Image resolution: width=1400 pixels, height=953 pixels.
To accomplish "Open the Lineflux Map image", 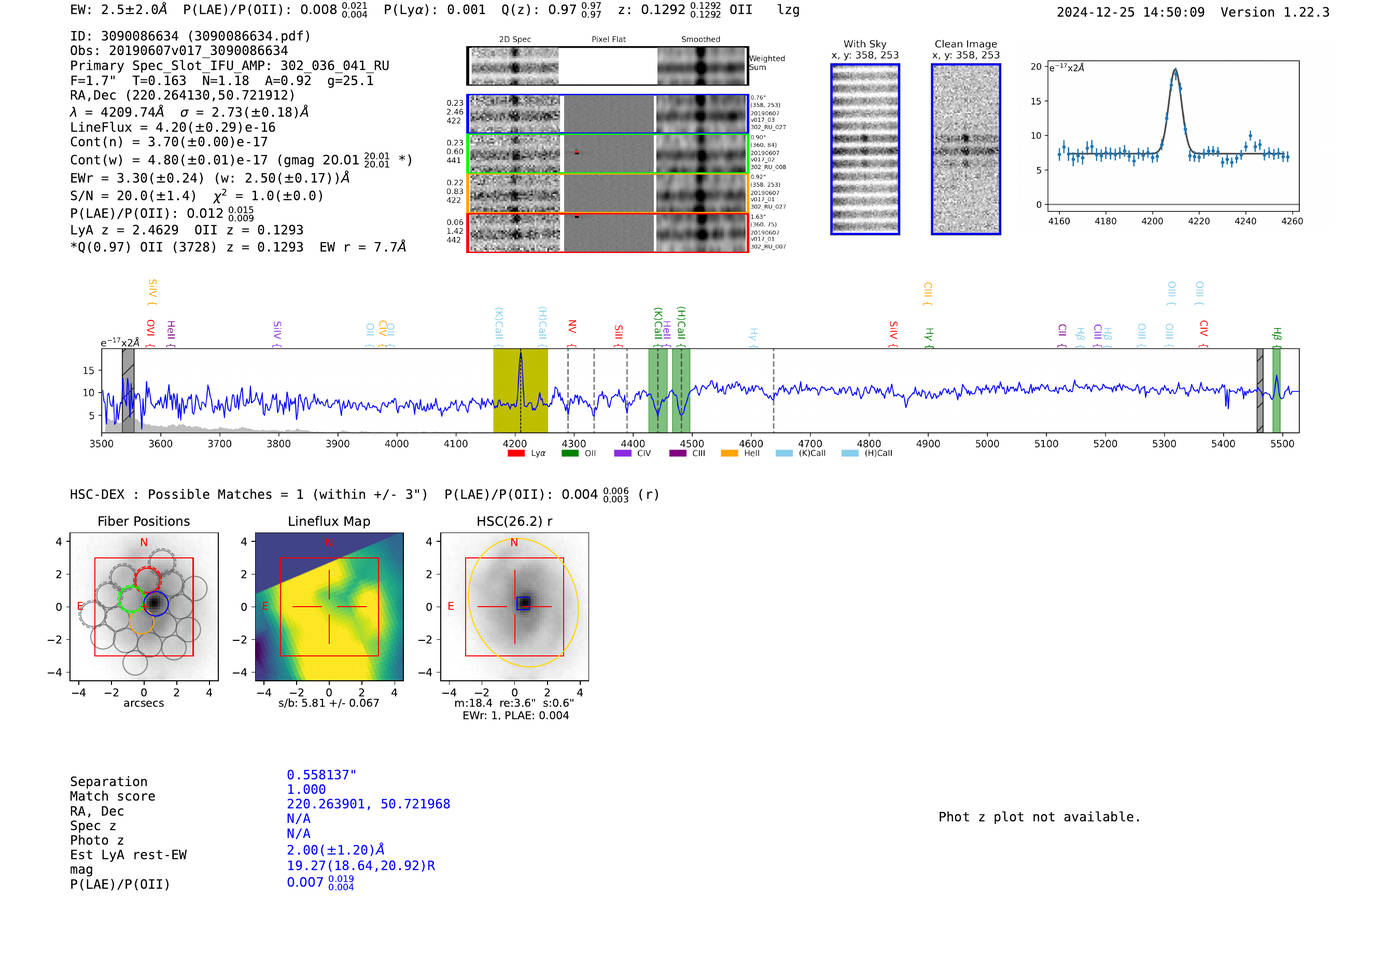I will coord(329,607).
